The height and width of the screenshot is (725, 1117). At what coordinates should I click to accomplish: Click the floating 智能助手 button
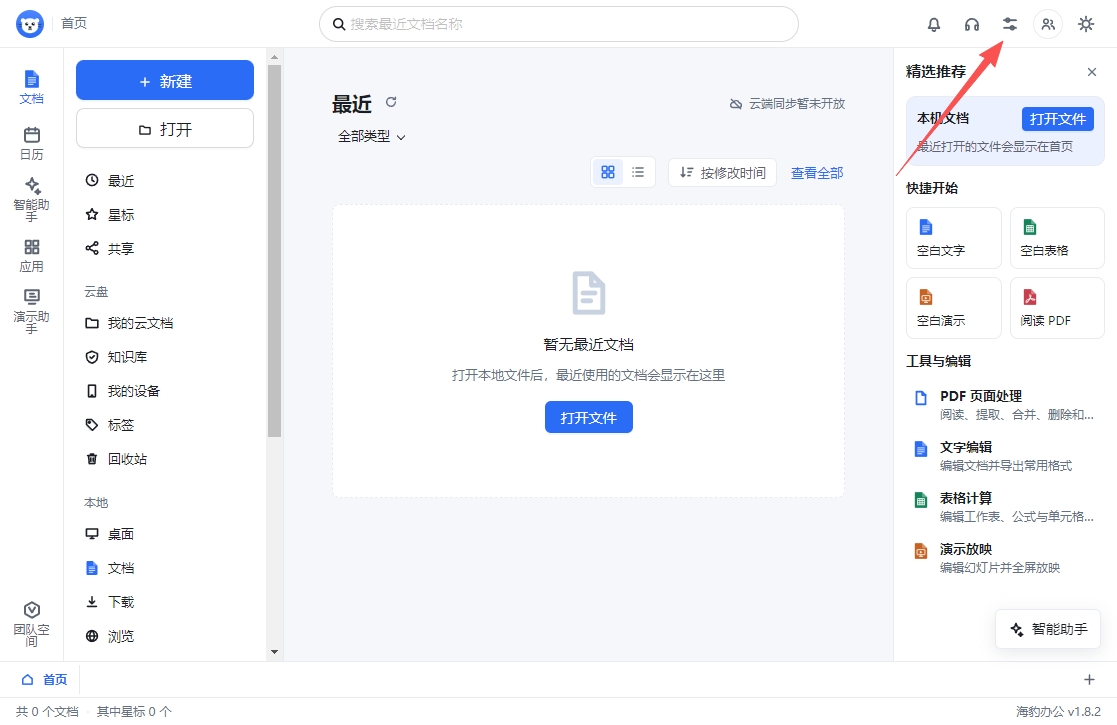(1048, 630)
